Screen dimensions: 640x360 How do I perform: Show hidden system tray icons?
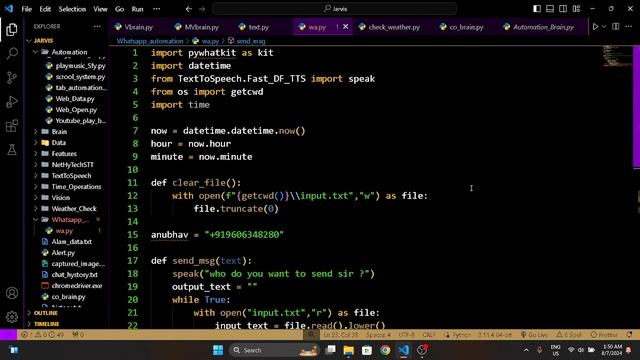coord(526,350)
